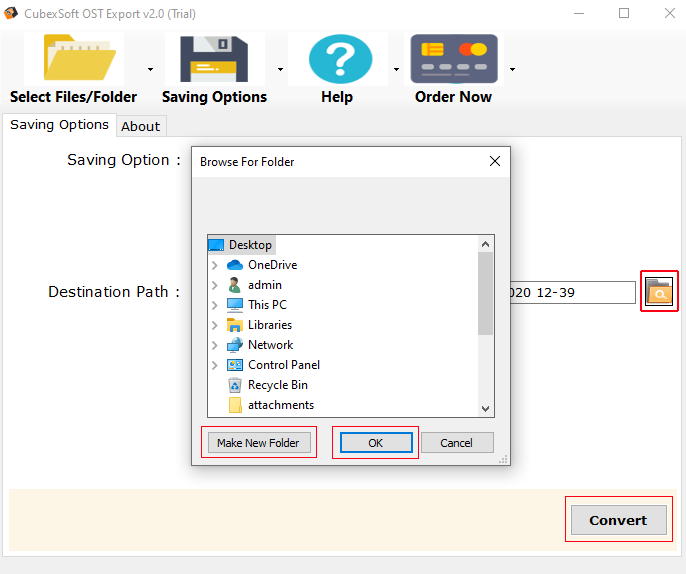Expand the This PC tree node
The width and height of the screenshot is (686, 574).
click(215, 305)
